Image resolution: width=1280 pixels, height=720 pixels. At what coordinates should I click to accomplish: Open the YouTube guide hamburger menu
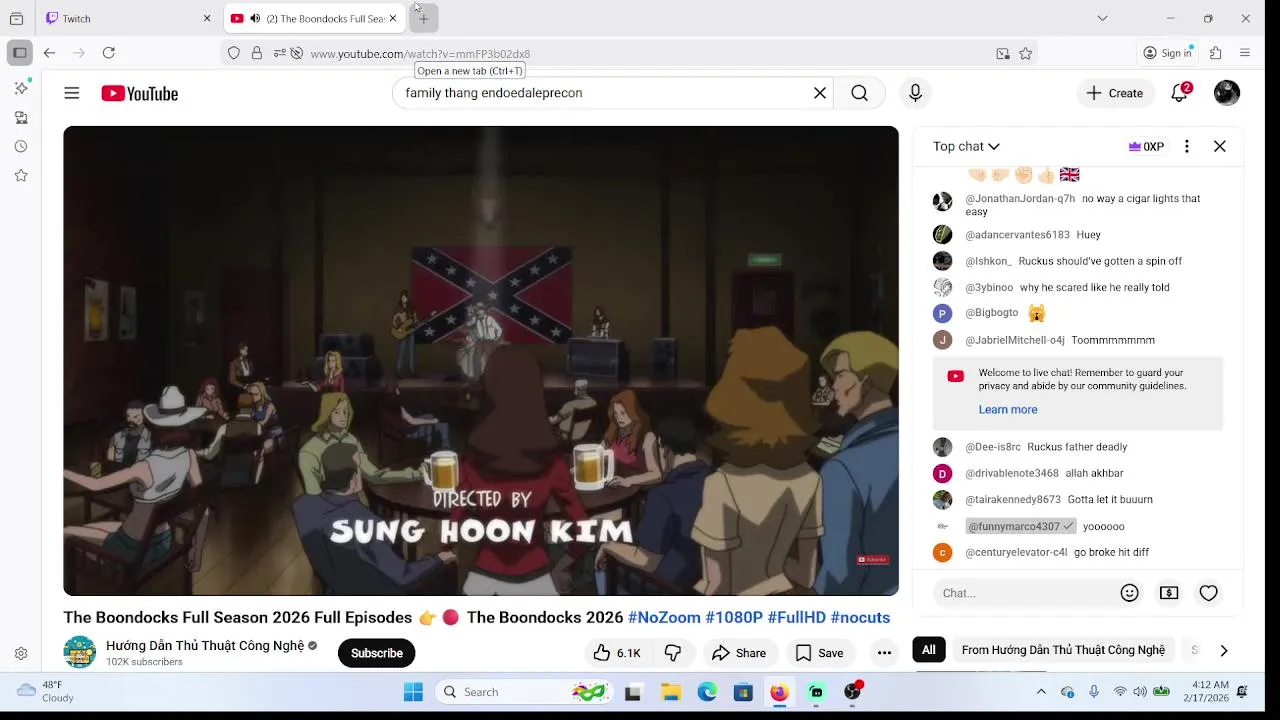coord(72,93)
